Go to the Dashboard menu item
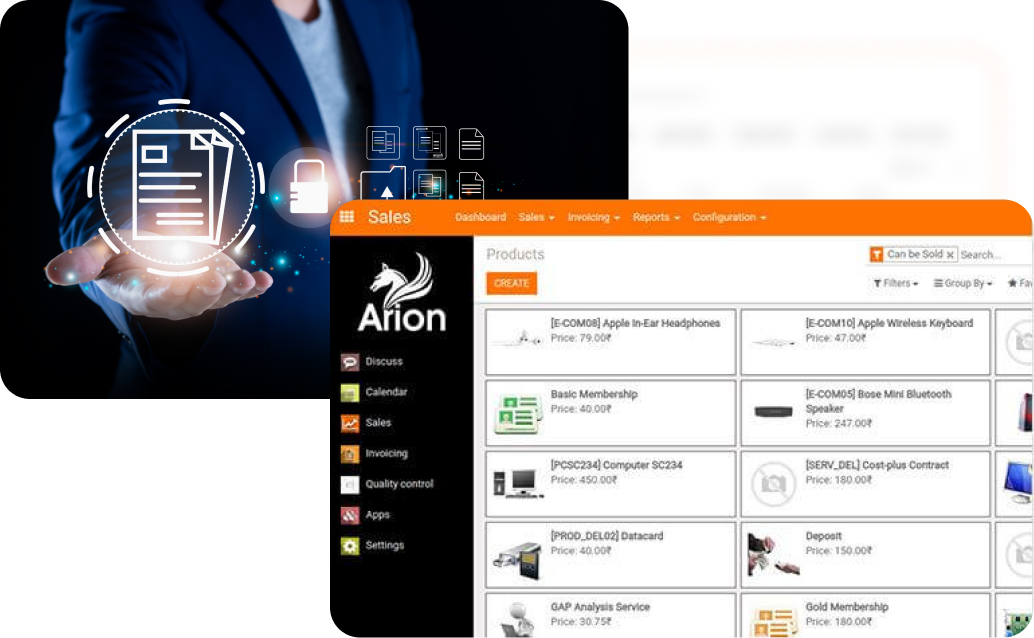The width and height of the screenshot is (1034, 638). [480, 218]
